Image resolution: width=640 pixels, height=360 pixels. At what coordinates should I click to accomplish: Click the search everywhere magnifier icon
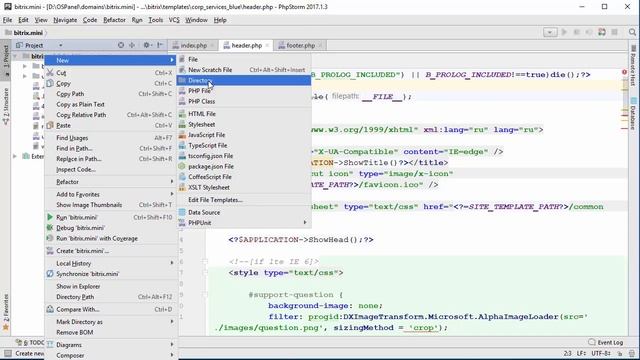(x=632, y=32)
